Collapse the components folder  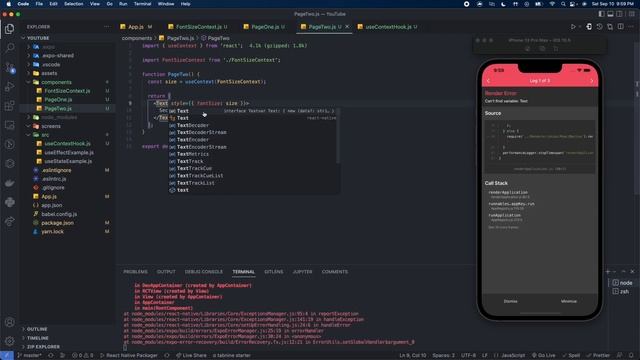pyautogui.click(x=56, y=82)
